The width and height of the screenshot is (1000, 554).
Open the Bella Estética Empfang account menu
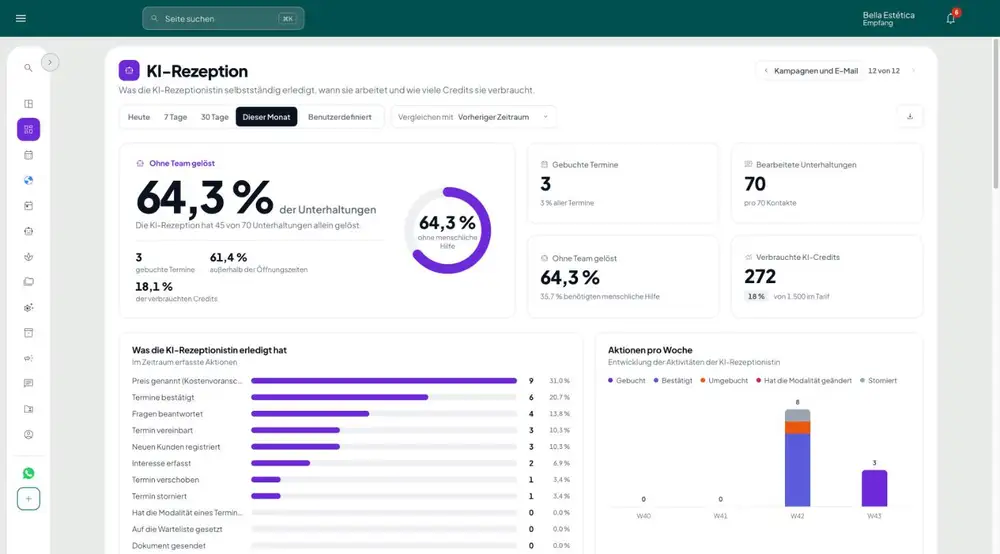point(888,18)
